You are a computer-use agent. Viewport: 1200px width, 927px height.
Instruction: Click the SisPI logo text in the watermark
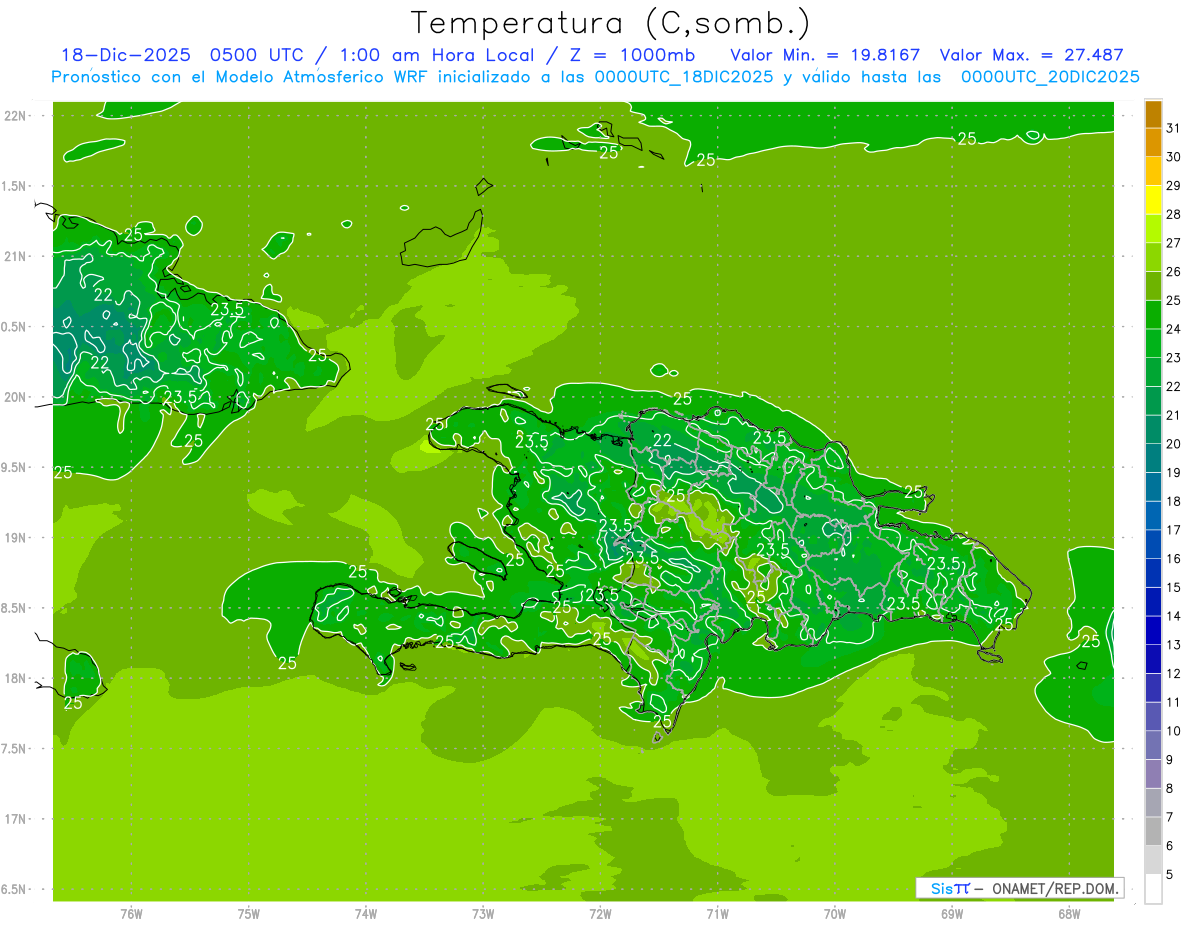[x=949, y=888]
